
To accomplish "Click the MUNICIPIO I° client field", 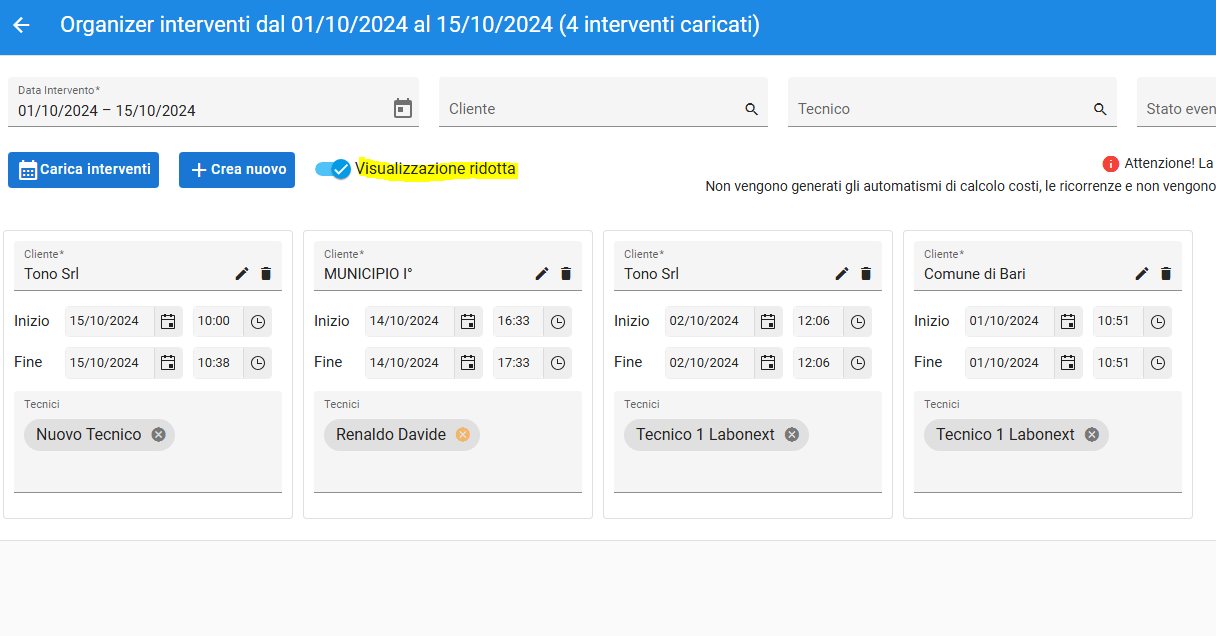I will pos(448,266).
